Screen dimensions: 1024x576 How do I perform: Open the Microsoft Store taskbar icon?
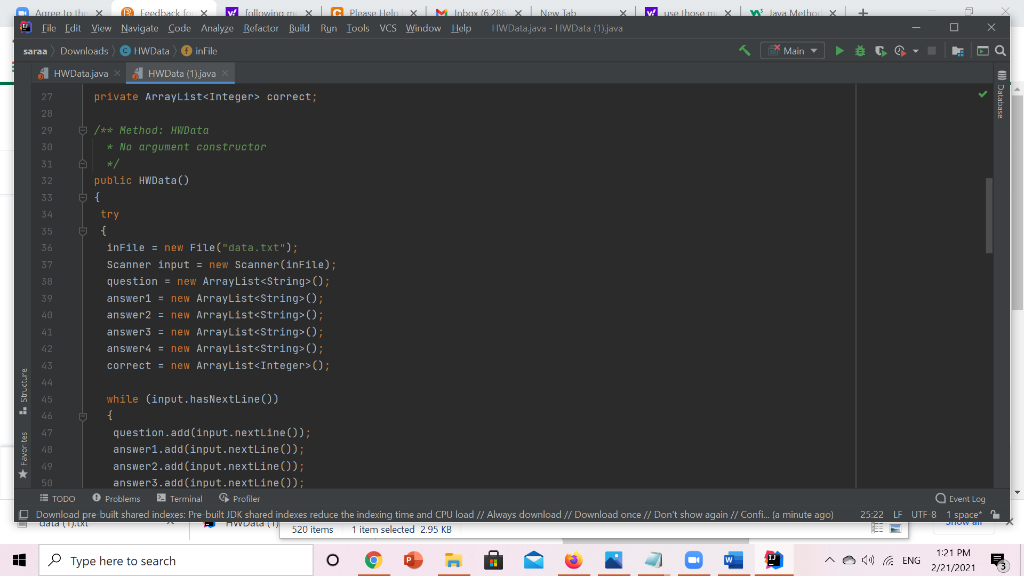click(x=493, y=560)
